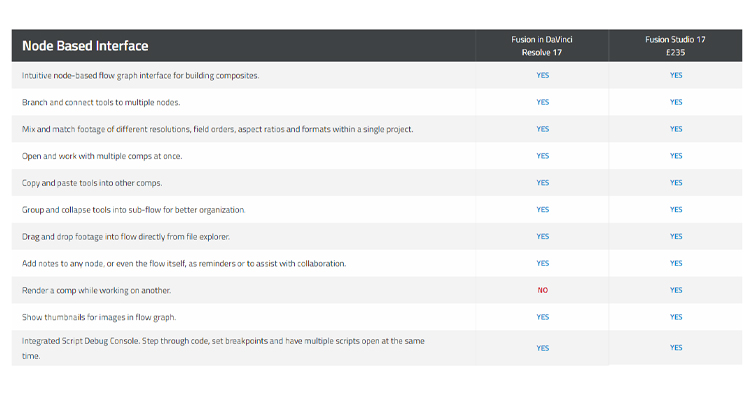Select the "Fusion Studio 17 £235" column header
This screenshot has height=400, width=755.
[676, 46]
